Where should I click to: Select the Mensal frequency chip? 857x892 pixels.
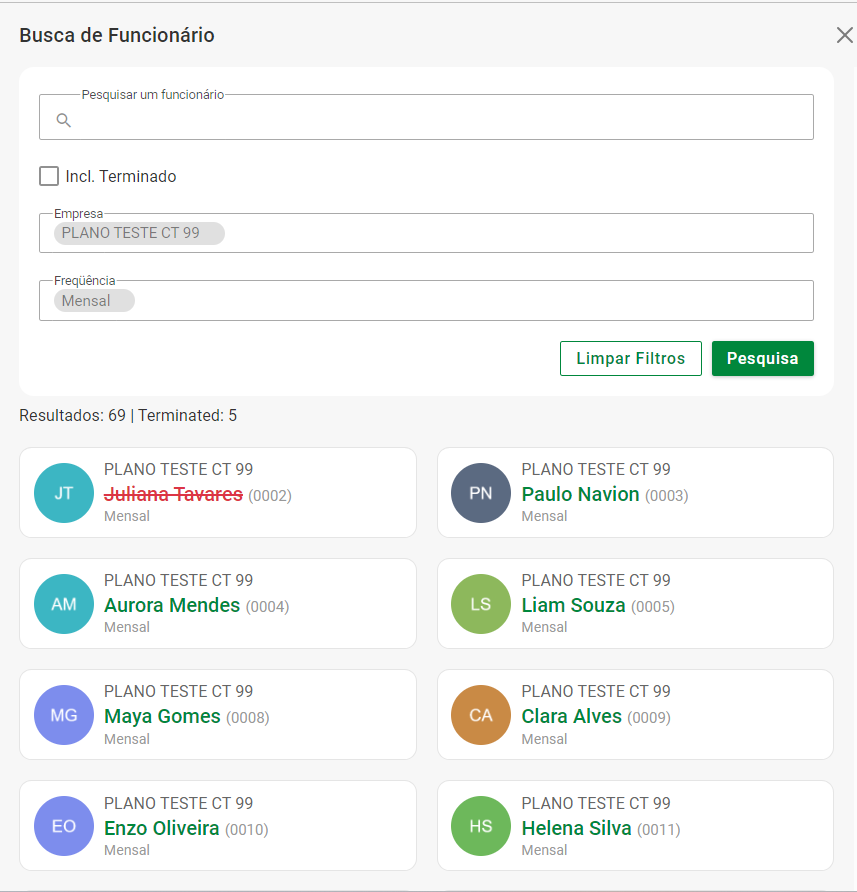94,300
